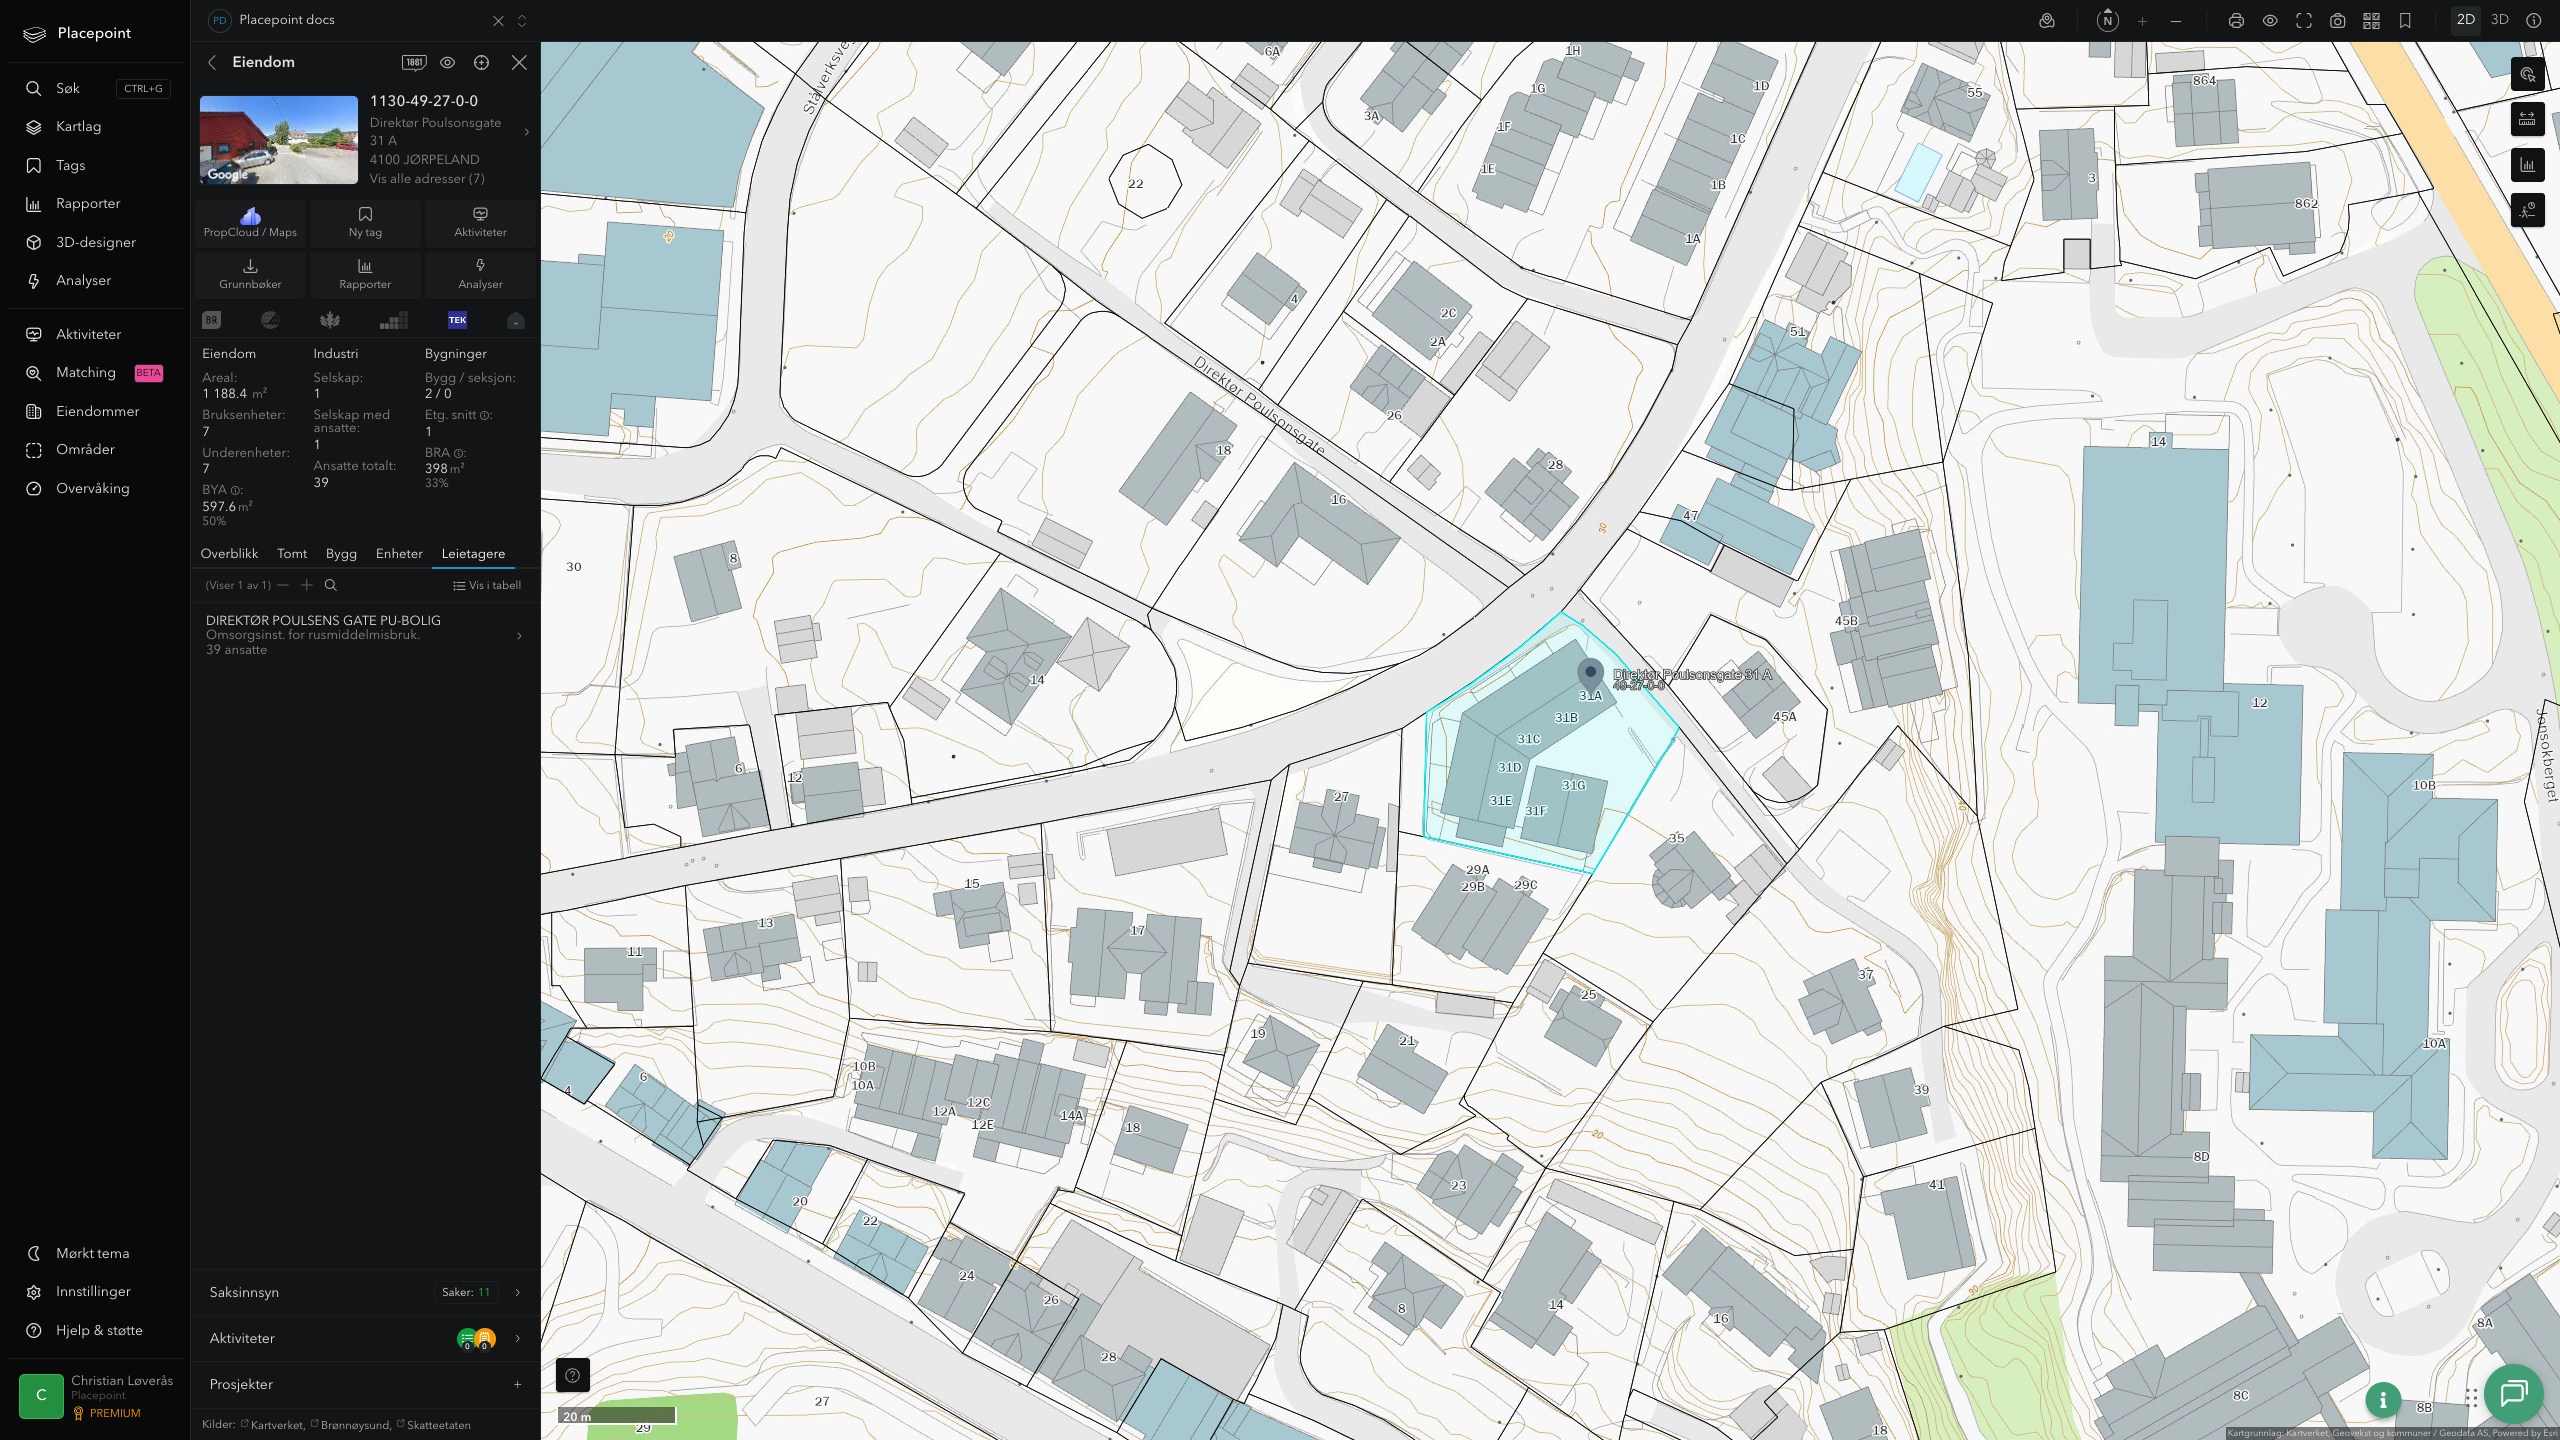The image size is (2560, 1440).
Task: Open Søk in the sidebar
Action: 95,88
